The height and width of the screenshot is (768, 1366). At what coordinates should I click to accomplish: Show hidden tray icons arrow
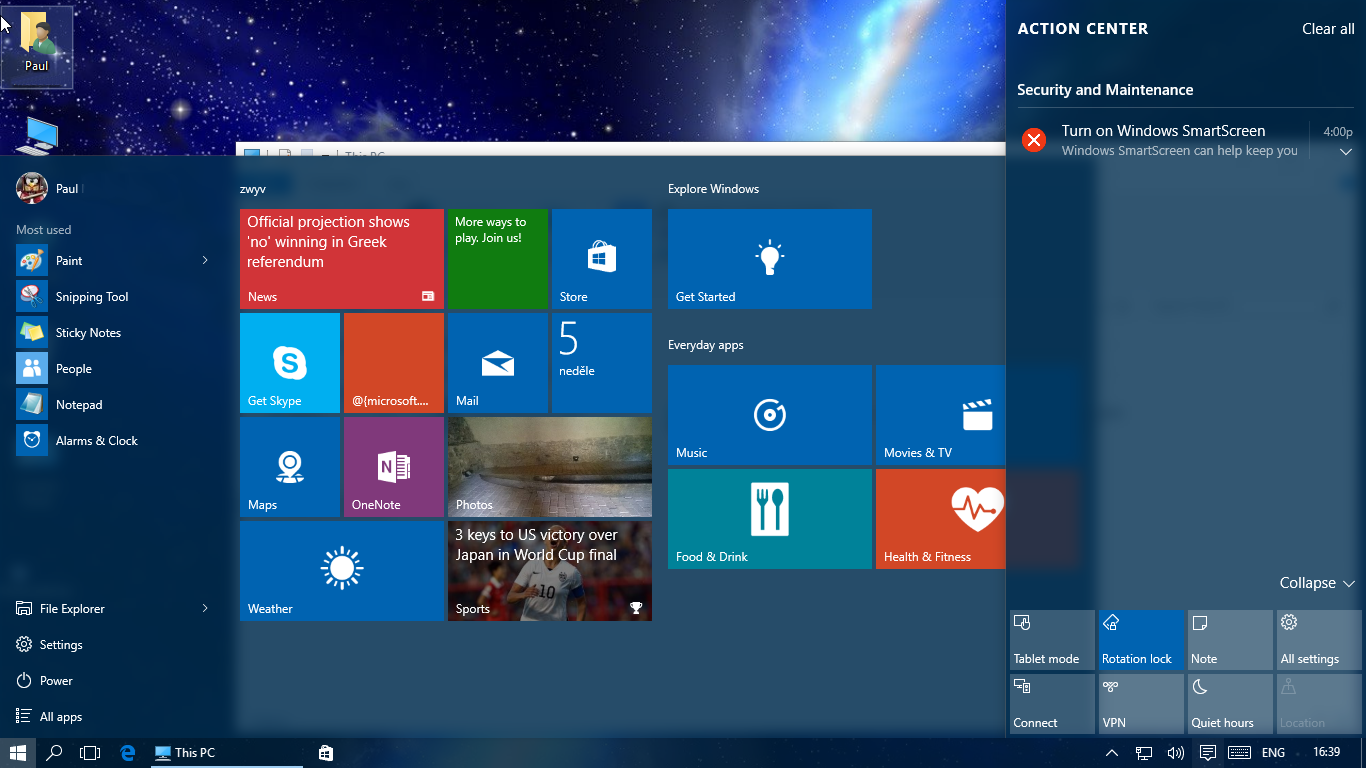tap(1112, 753)
